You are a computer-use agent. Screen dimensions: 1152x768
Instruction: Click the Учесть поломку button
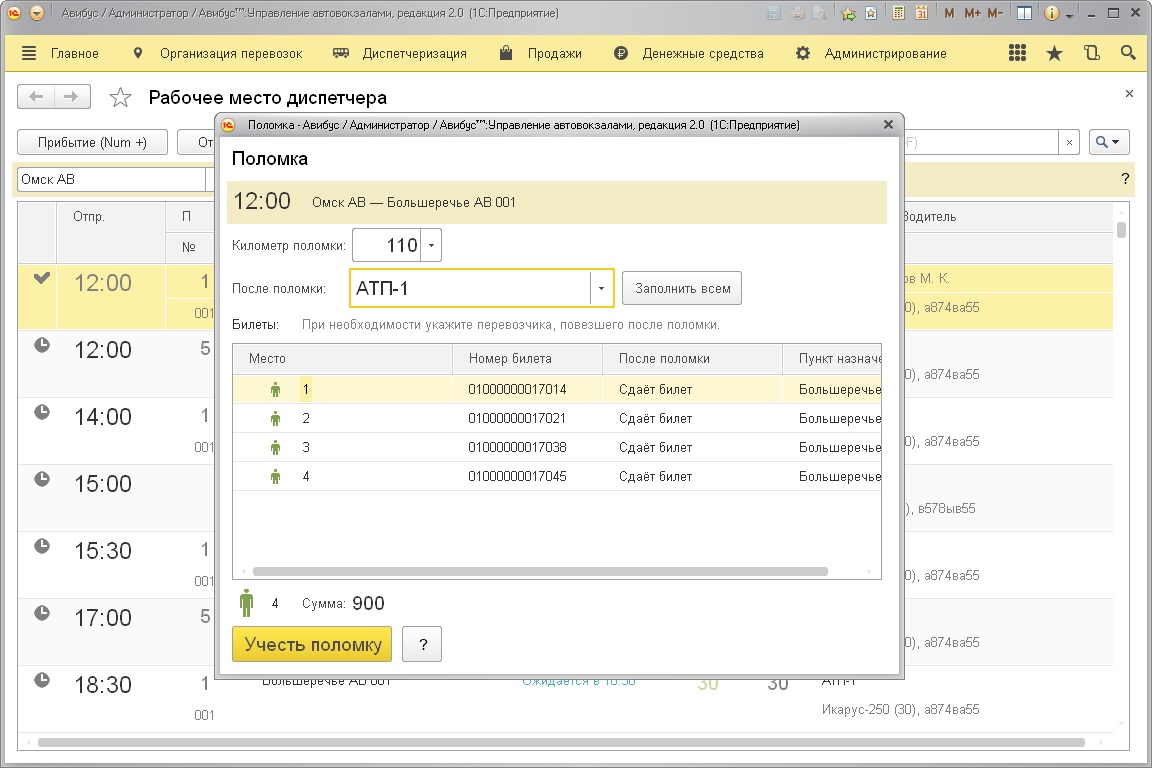[312, 645]
